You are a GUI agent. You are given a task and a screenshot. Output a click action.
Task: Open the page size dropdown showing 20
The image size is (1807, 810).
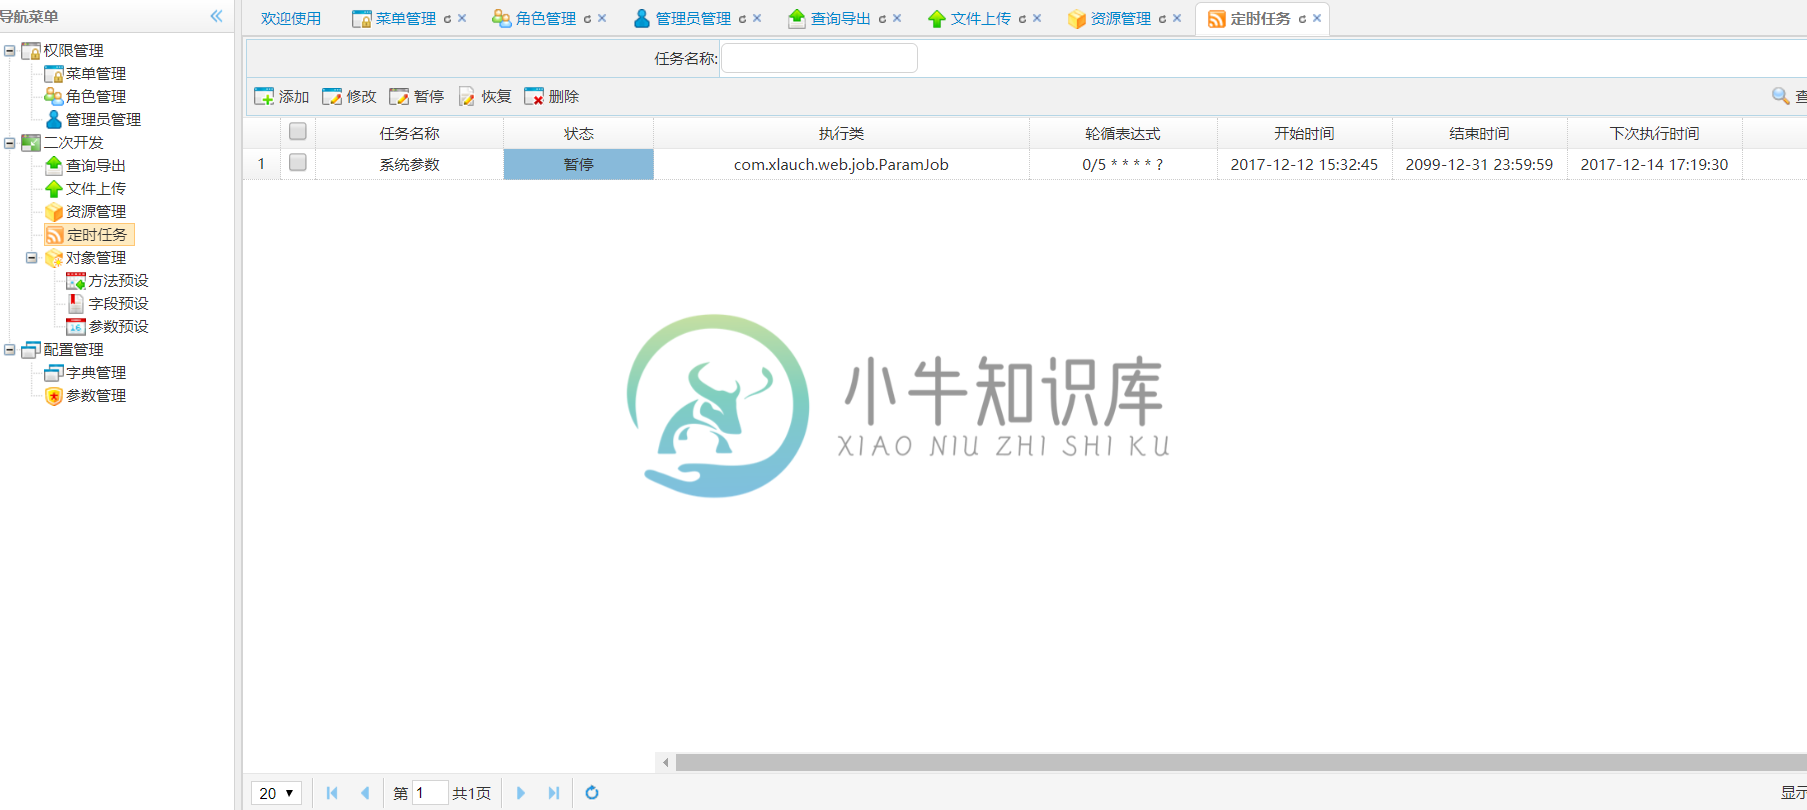tap(276, 793)
